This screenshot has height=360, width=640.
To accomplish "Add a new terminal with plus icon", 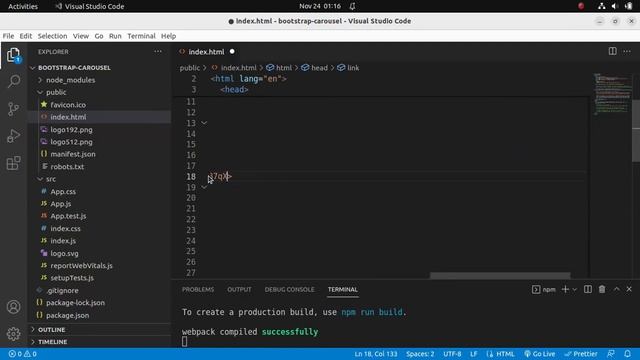I will click(x=565, y=289).
